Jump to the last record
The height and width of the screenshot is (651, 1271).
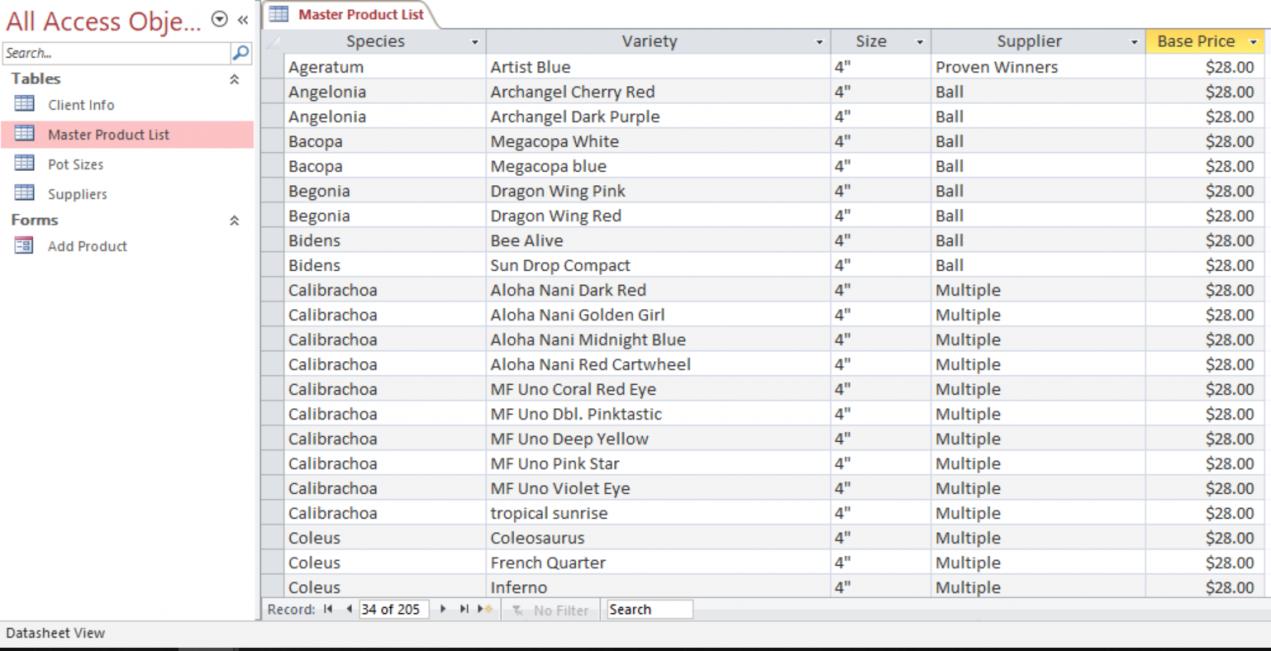tap(464, 609)
